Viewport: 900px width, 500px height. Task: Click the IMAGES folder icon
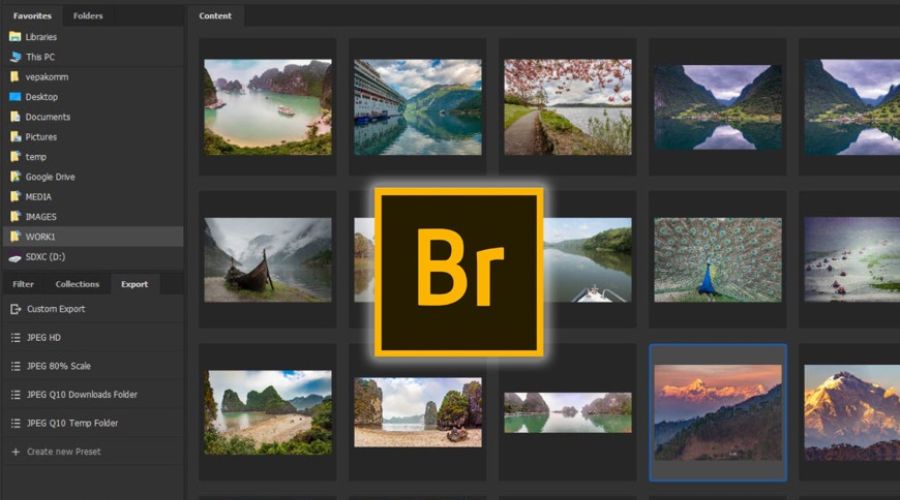pos(15,217)
